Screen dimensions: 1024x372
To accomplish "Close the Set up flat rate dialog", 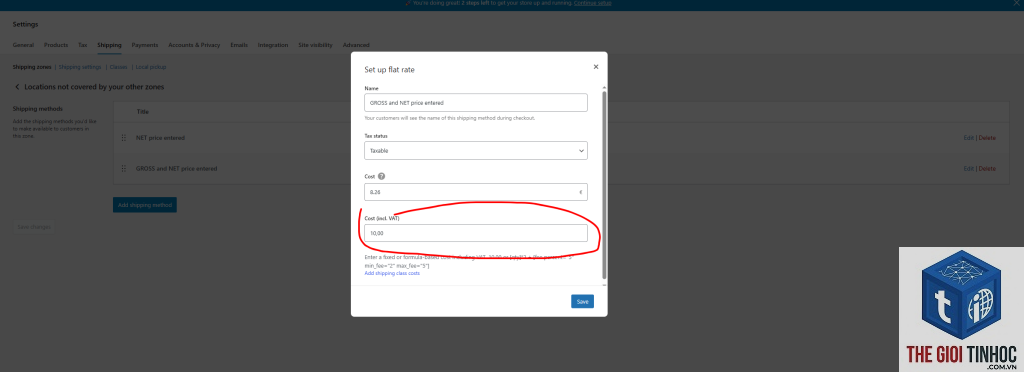I will click(596, 67).
